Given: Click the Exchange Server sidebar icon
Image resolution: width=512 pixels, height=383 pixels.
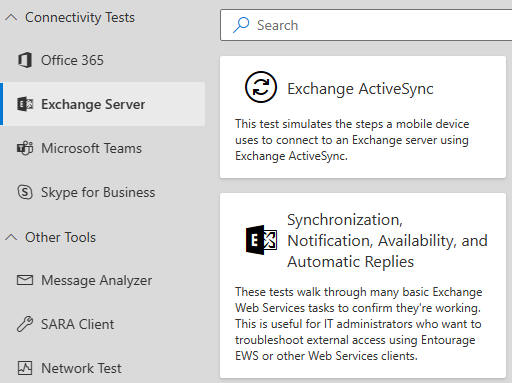Looking at the screenshot, I should 25,104.
